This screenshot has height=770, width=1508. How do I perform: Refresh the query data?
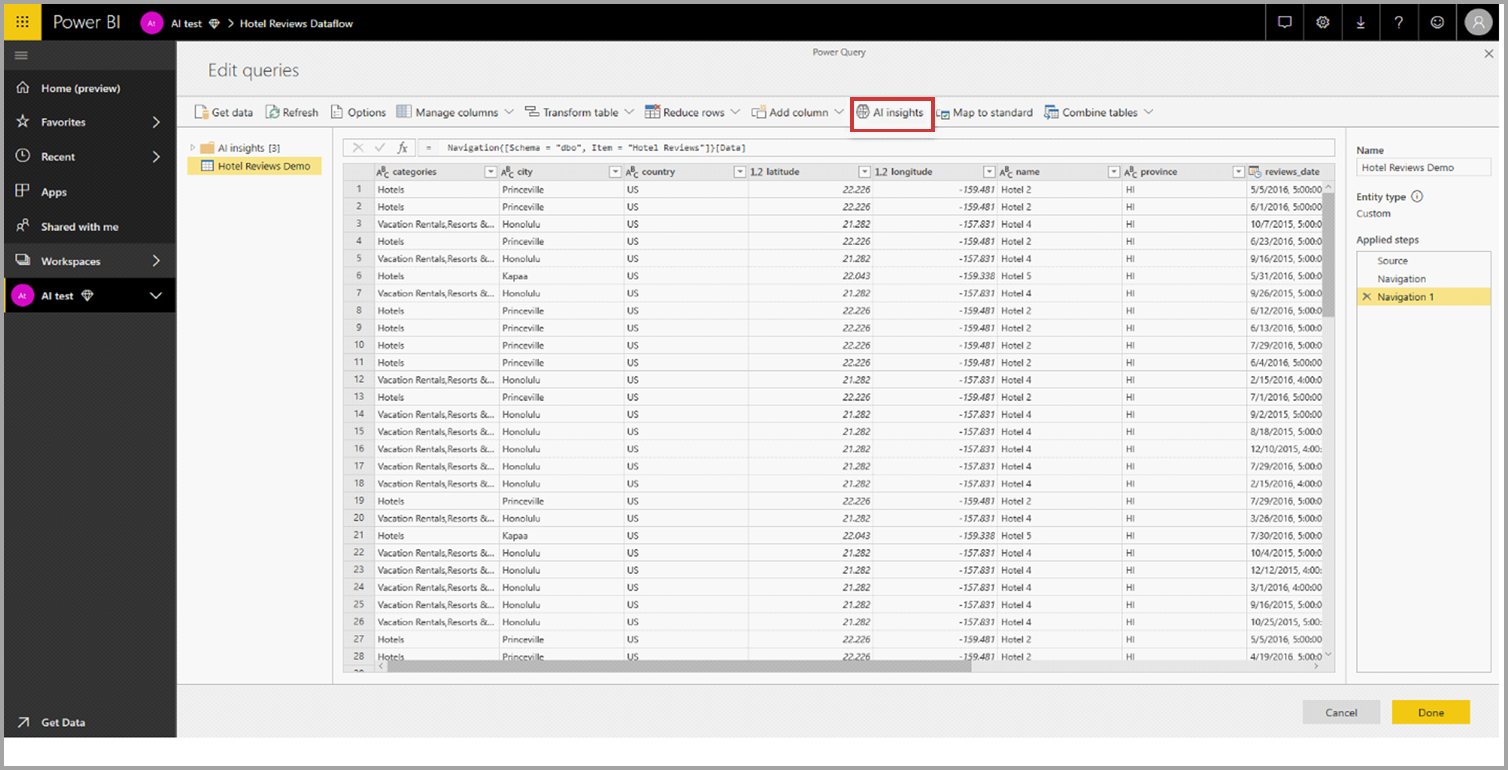tap(291, 112)
